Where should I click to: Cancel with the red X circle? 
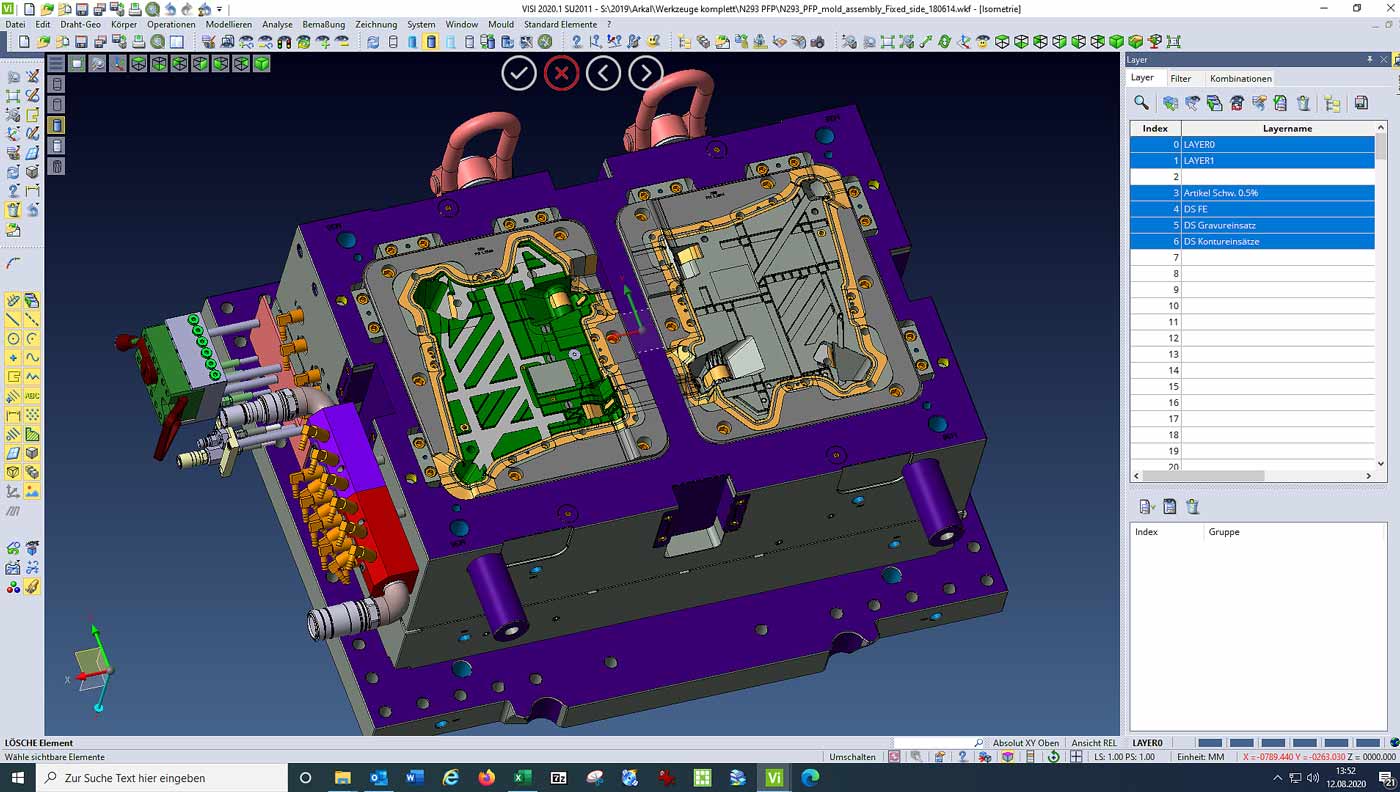pos(562,73)
